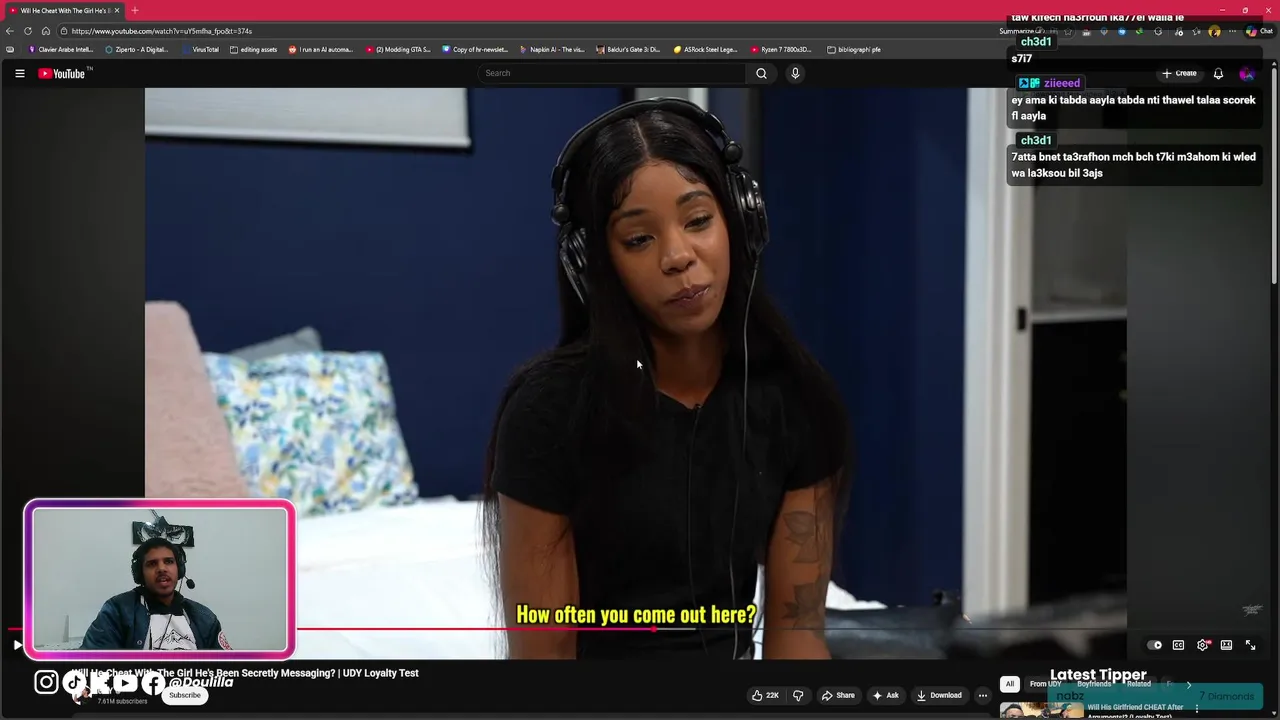Open the player settings gear
Viewport: 1280px width, 720px height.
point(1203,645)
